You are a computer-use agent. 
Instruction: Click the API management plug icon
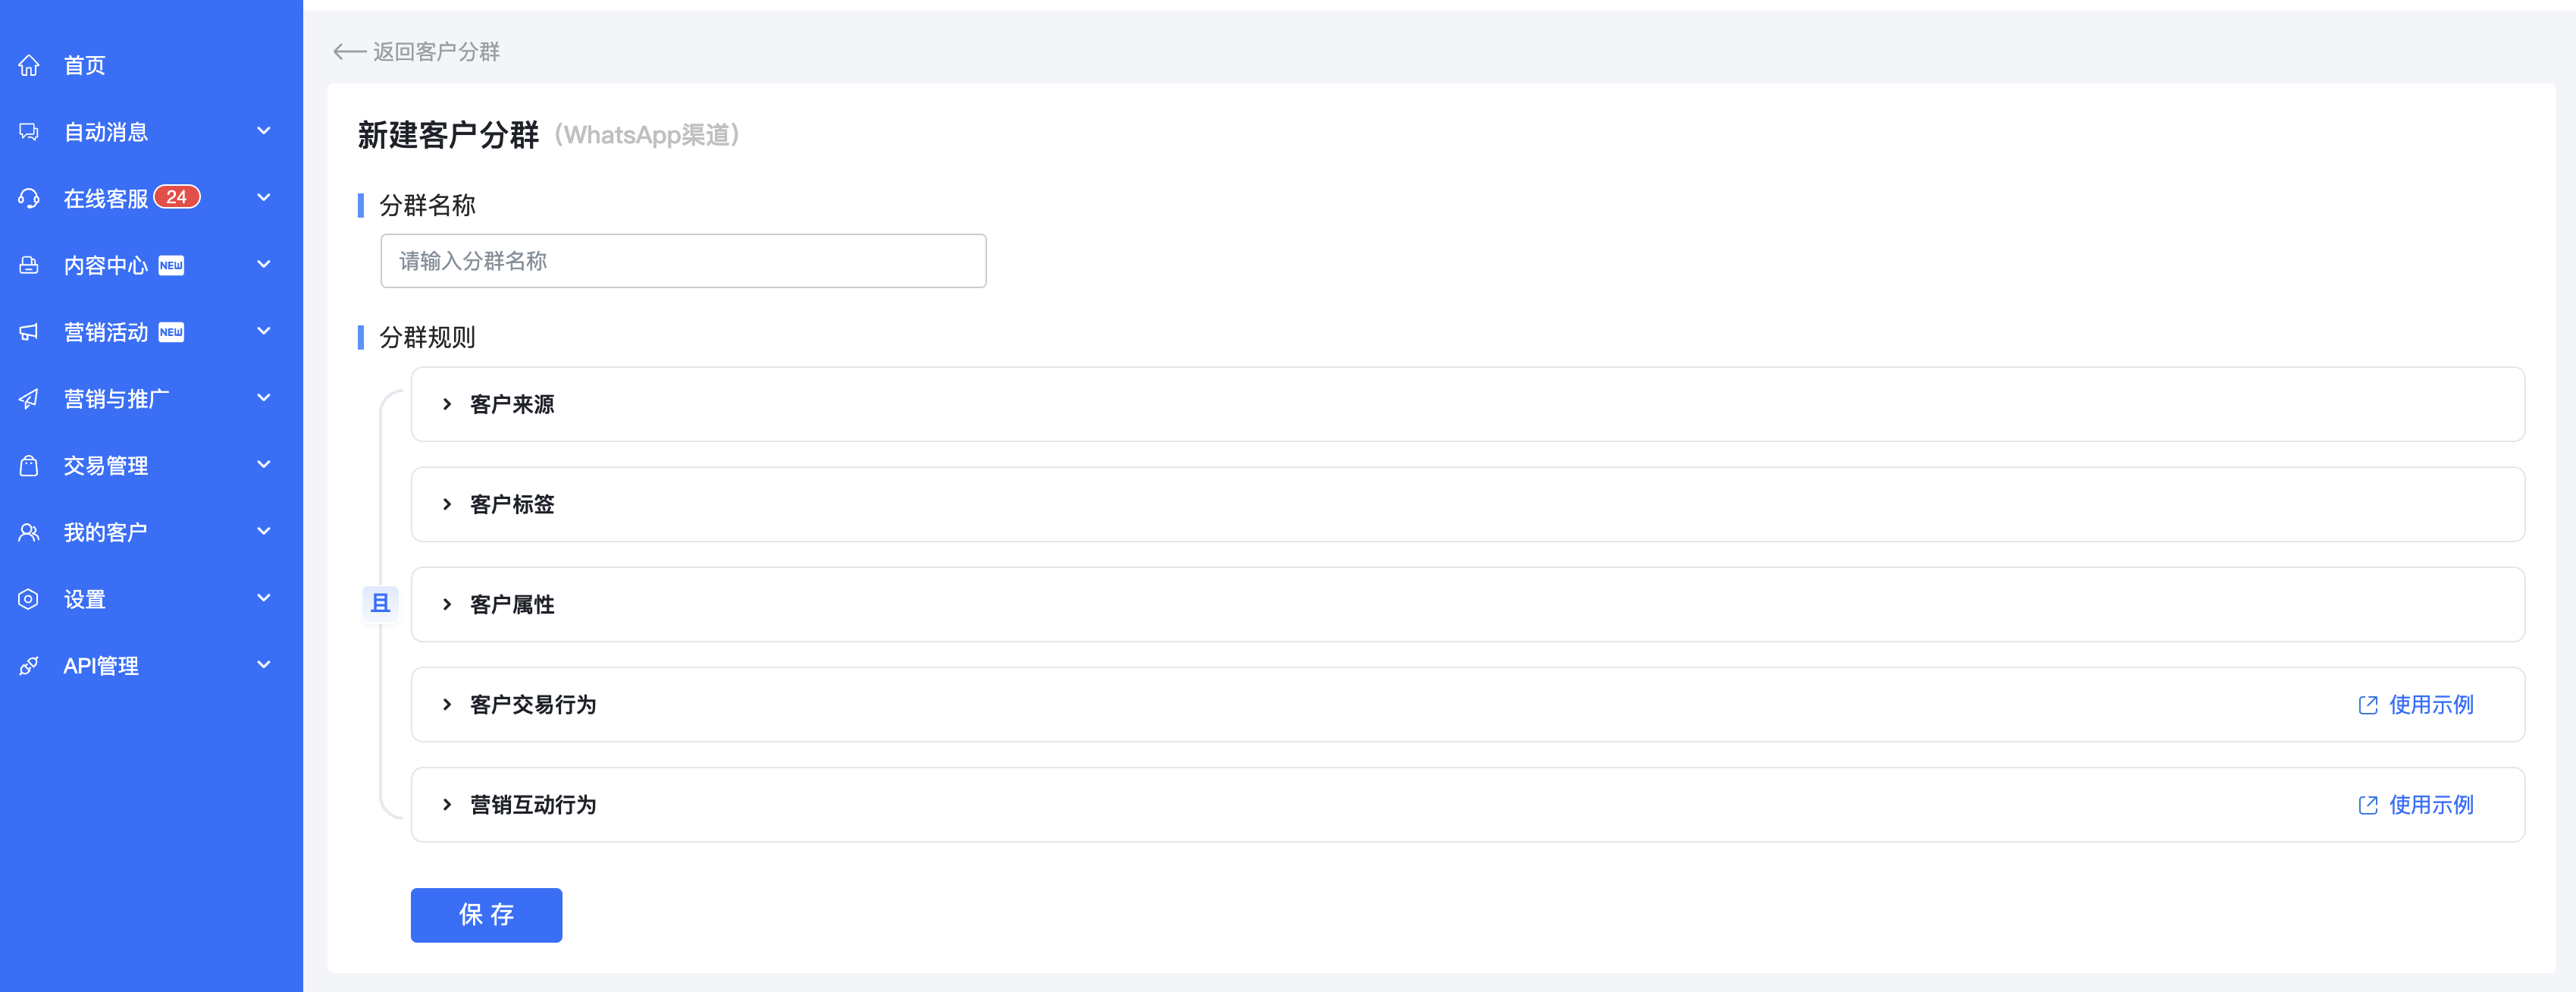(29, 666)
